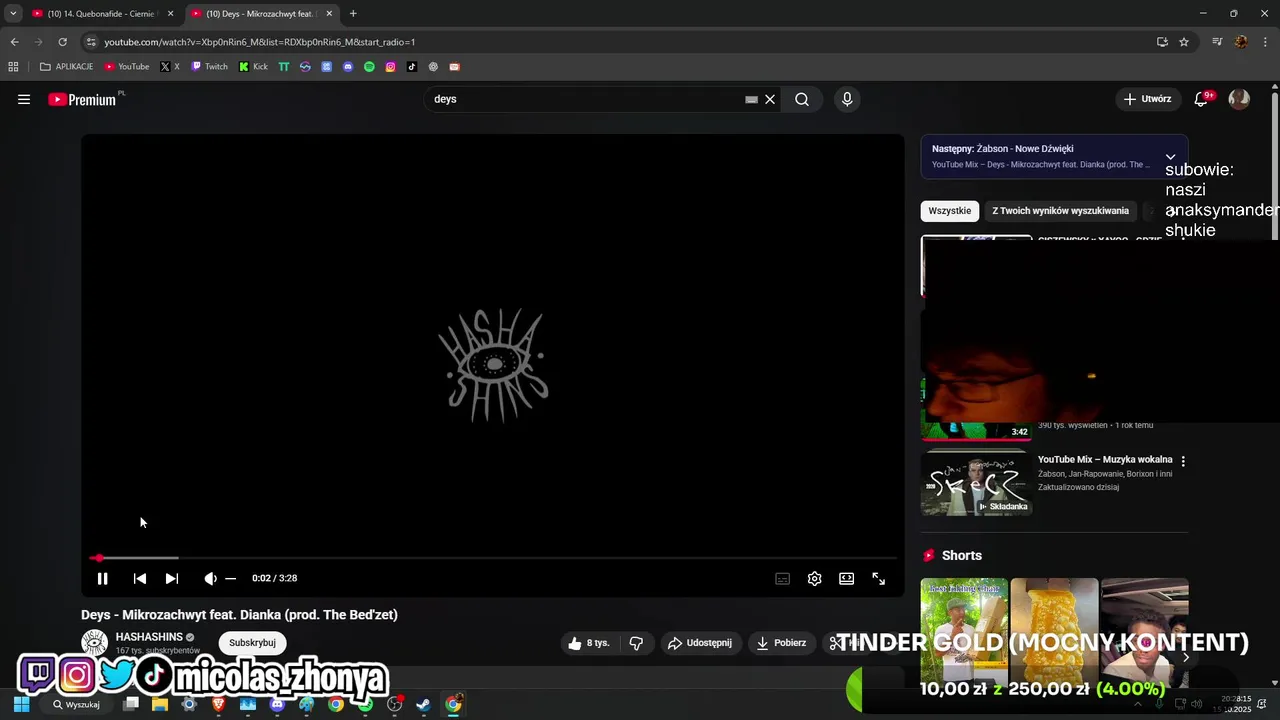Open the Twitch bookmark
Screen dimensions: 1280x720
tap(210, 67)
